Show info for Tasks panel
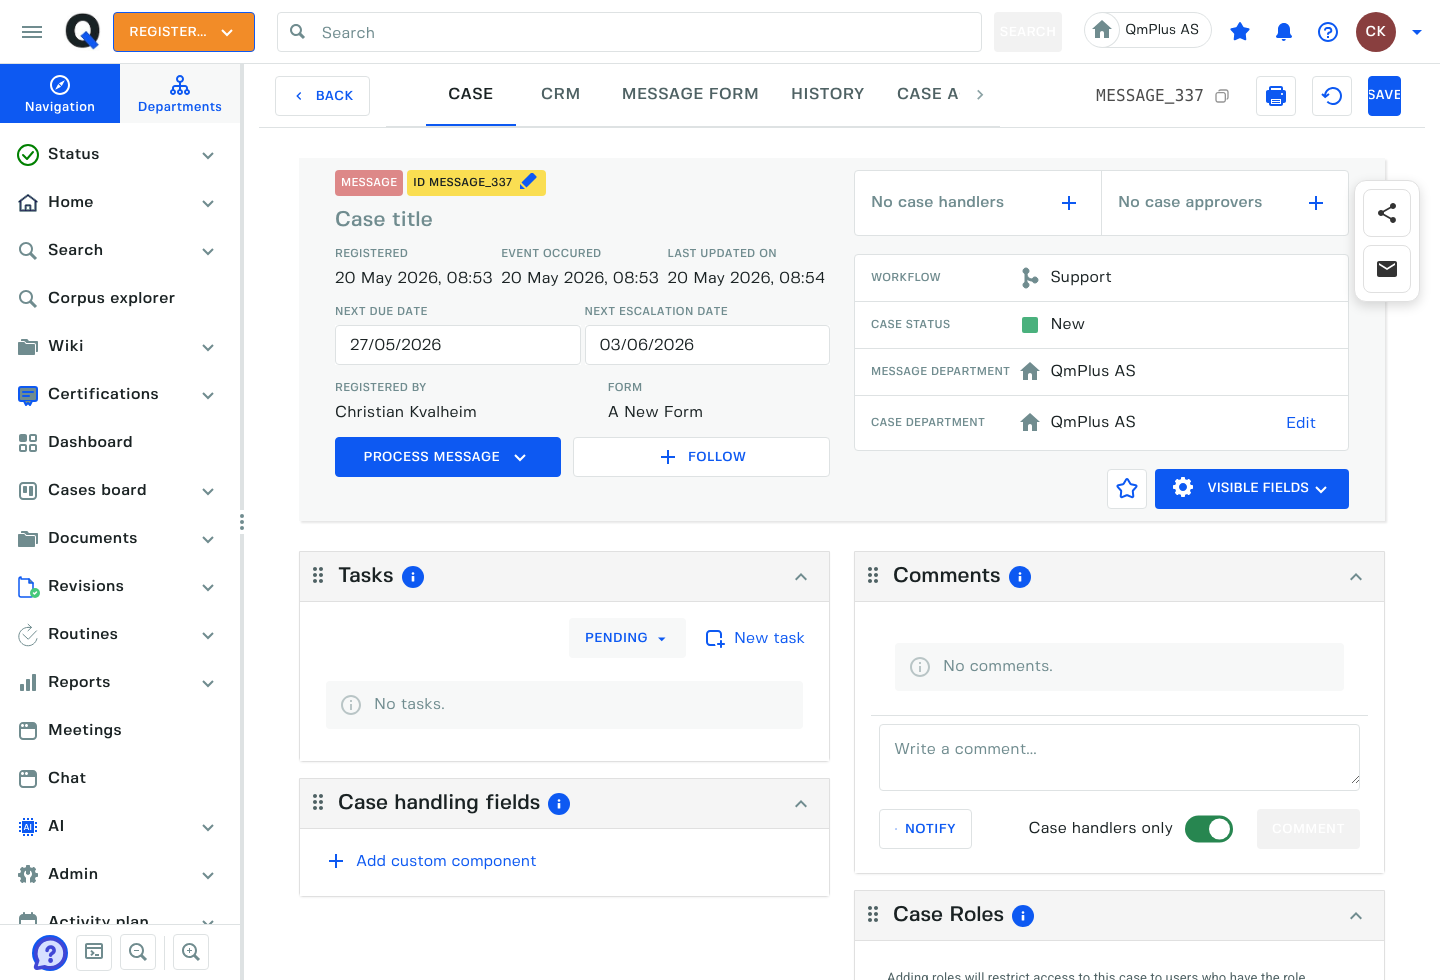 pos(413,577)
